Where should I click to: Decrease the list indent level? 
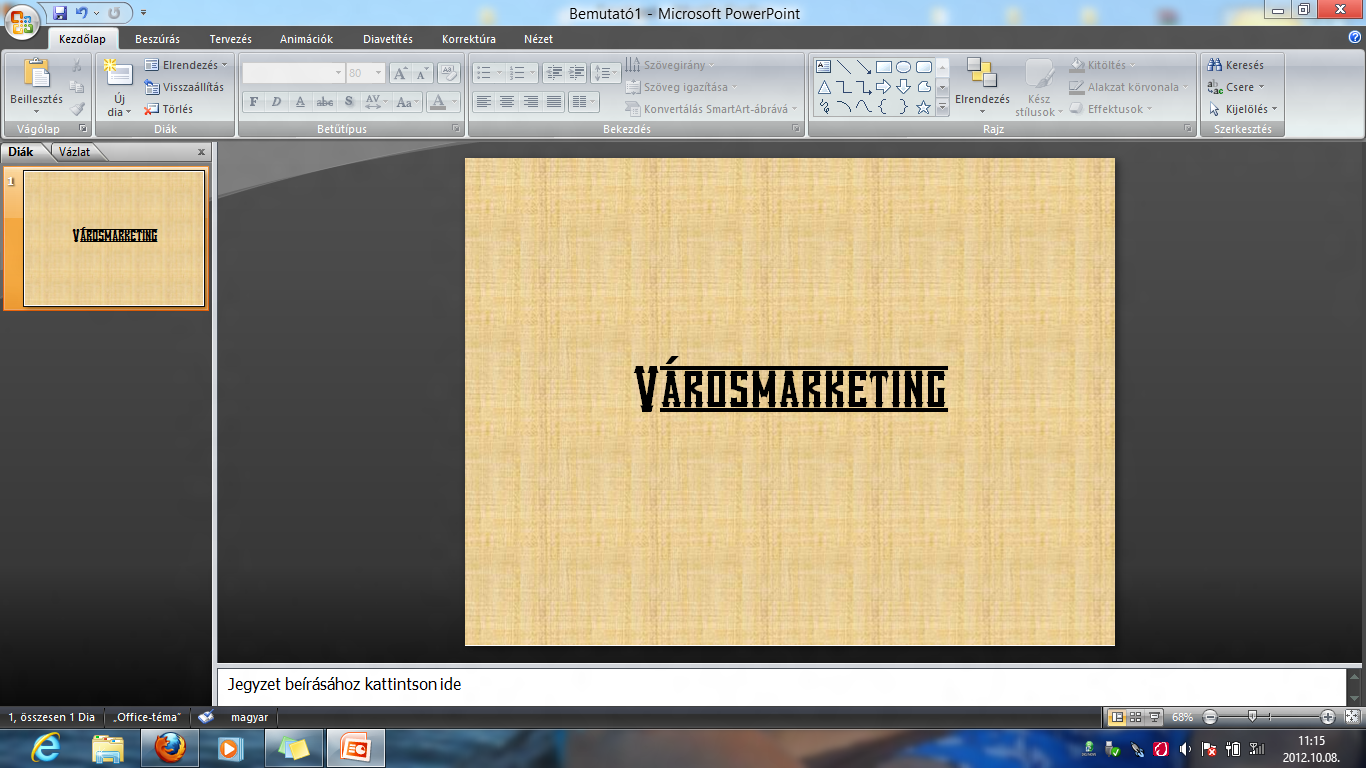pyautogui.click(x=554, y=73)
